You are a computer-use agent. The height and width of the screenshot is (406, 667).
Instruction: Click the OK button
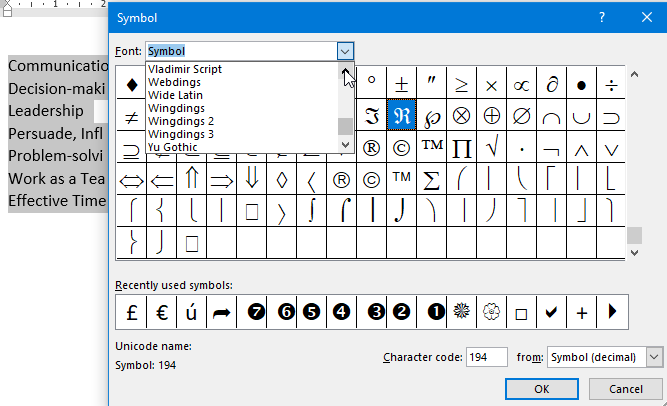[x=541, y=389]
